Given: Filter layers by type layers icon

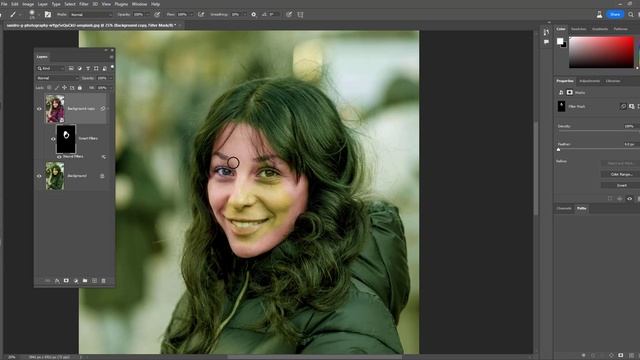Looking at the screenshot, I should pos(88,68).
